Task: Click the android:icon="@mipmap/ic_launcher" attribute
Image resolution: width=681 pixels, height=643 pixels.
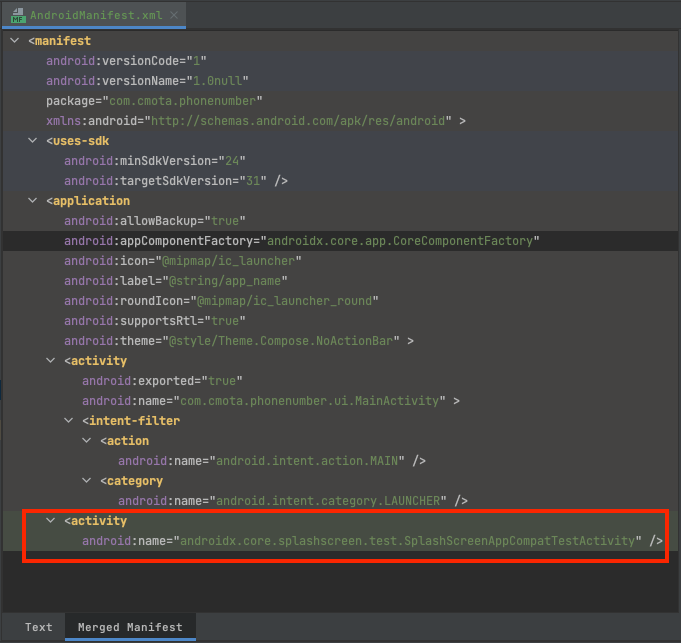Action: click(x=183, y=260)
